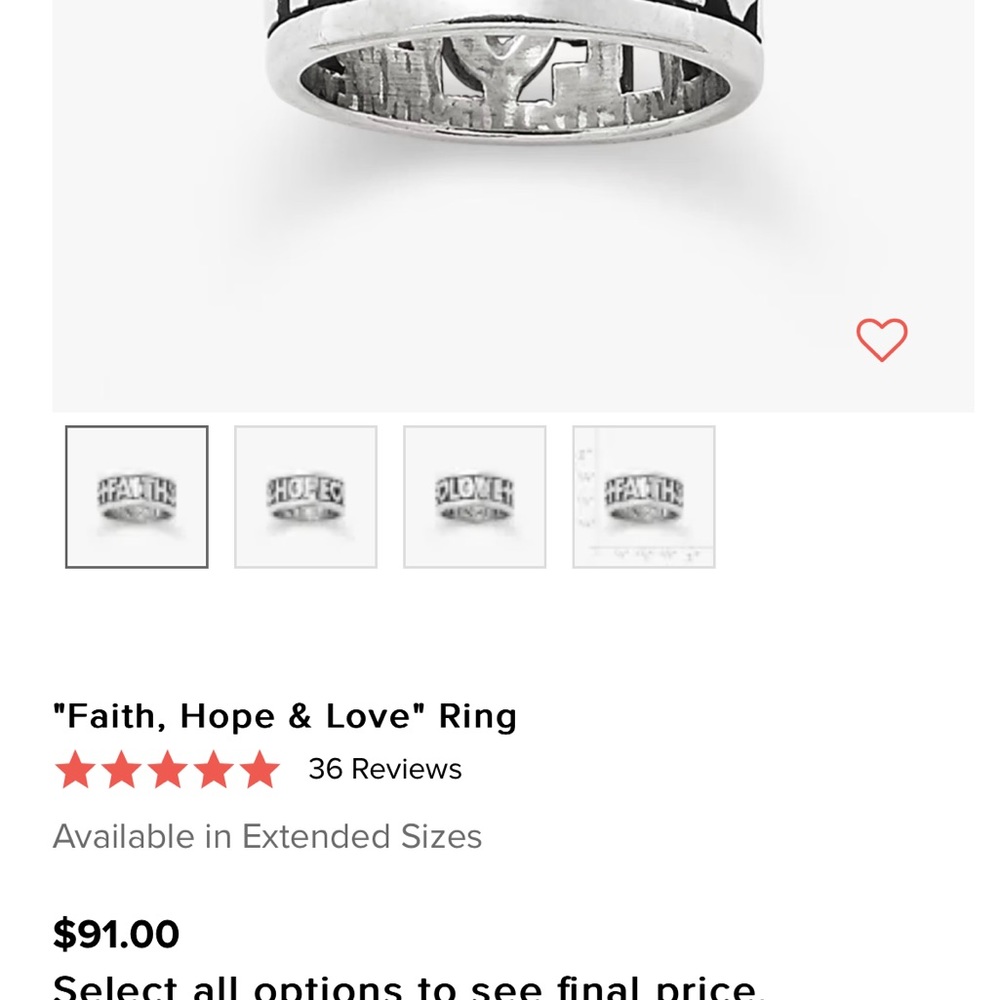Click the Available in Extended Sizes text
Image resolution: width=1000 pixels, height=1000 pixels.
coord(268,837)
